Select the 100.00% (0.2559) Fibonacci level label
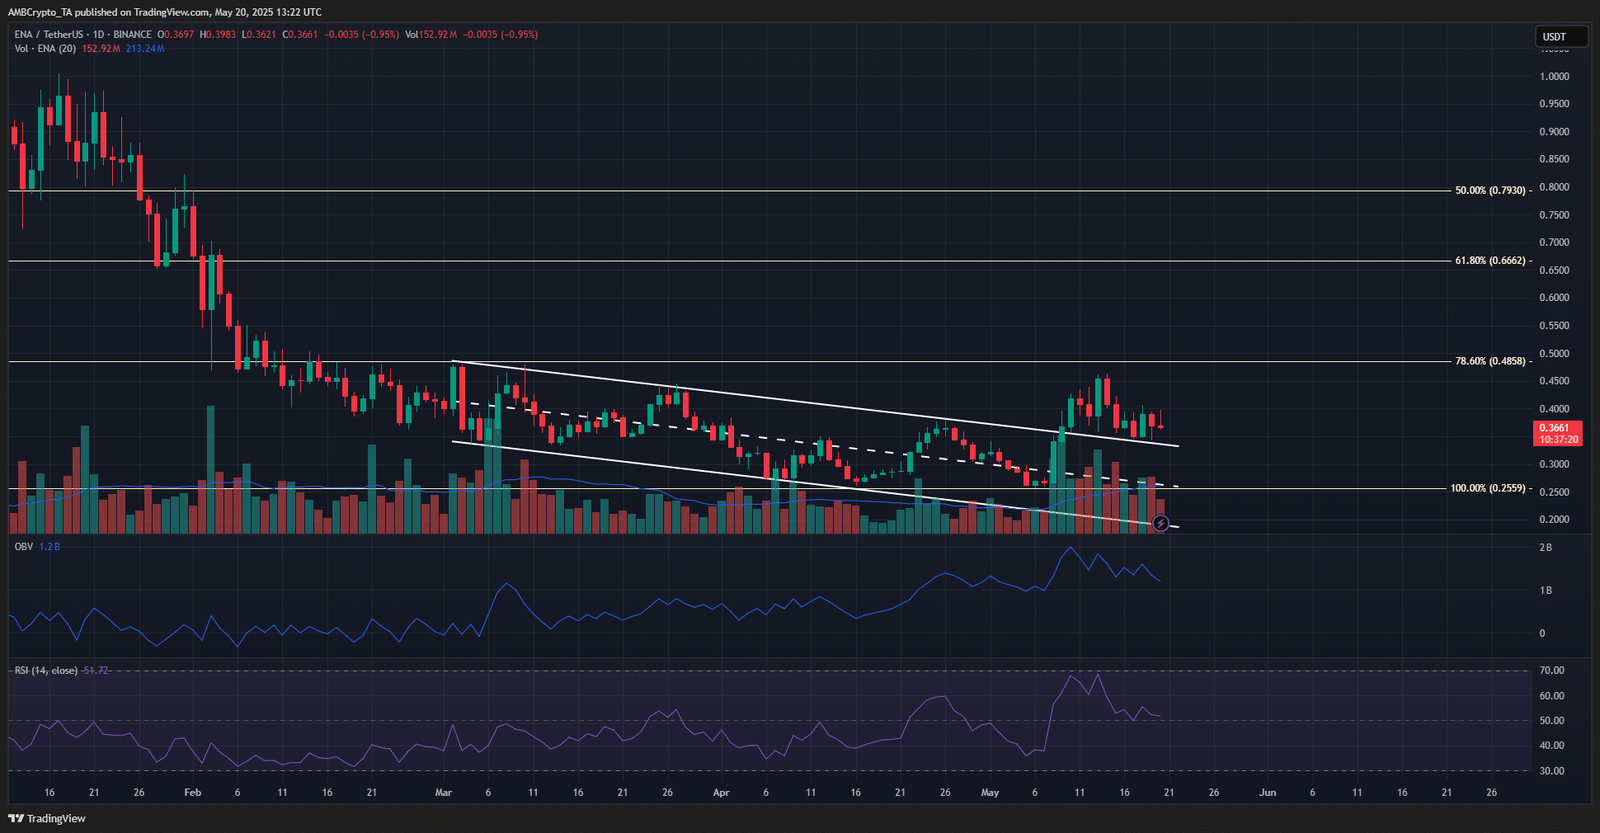 pyautogui.click(x=1488, y=489)
